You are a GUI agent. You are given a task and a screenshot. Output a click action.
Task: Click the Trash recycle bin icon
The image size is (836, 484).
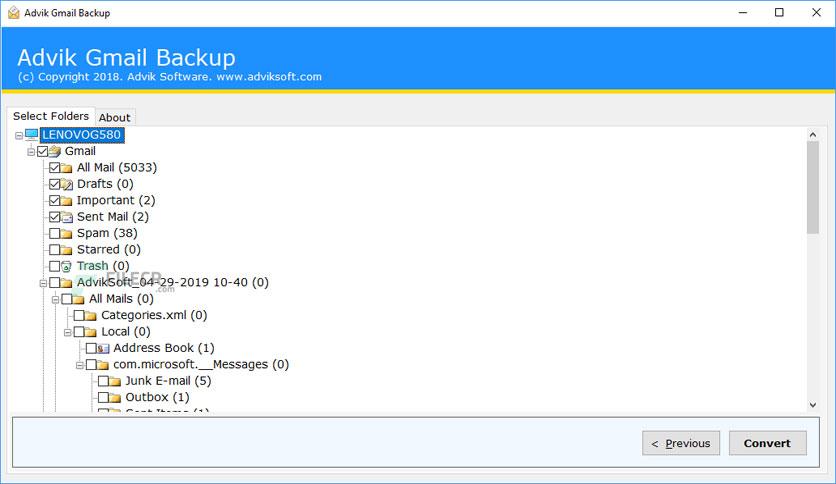(66, 267)
